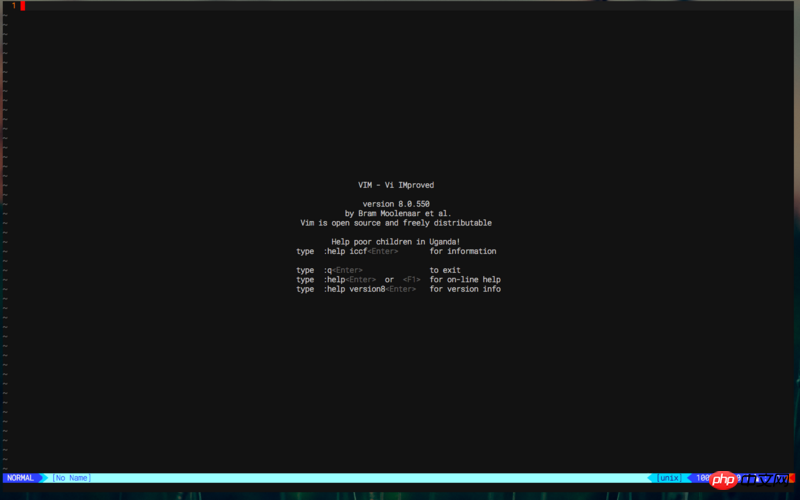Click the 'version 8.0.550' line

point(396,204)
